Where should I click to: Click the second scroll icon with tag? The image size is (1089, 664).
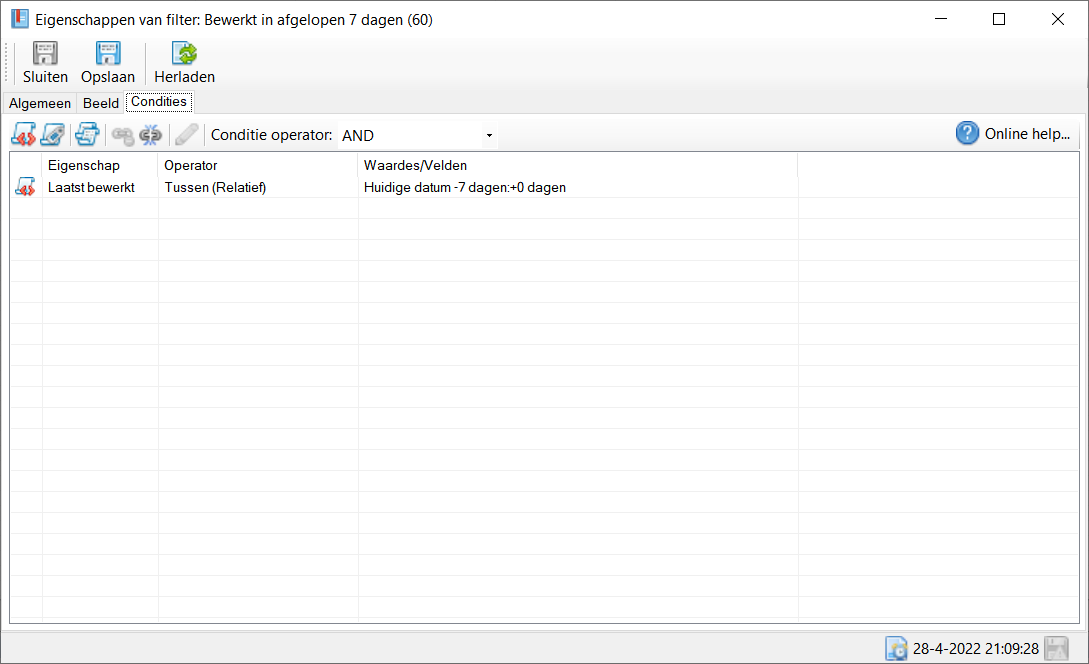[53, 134]
